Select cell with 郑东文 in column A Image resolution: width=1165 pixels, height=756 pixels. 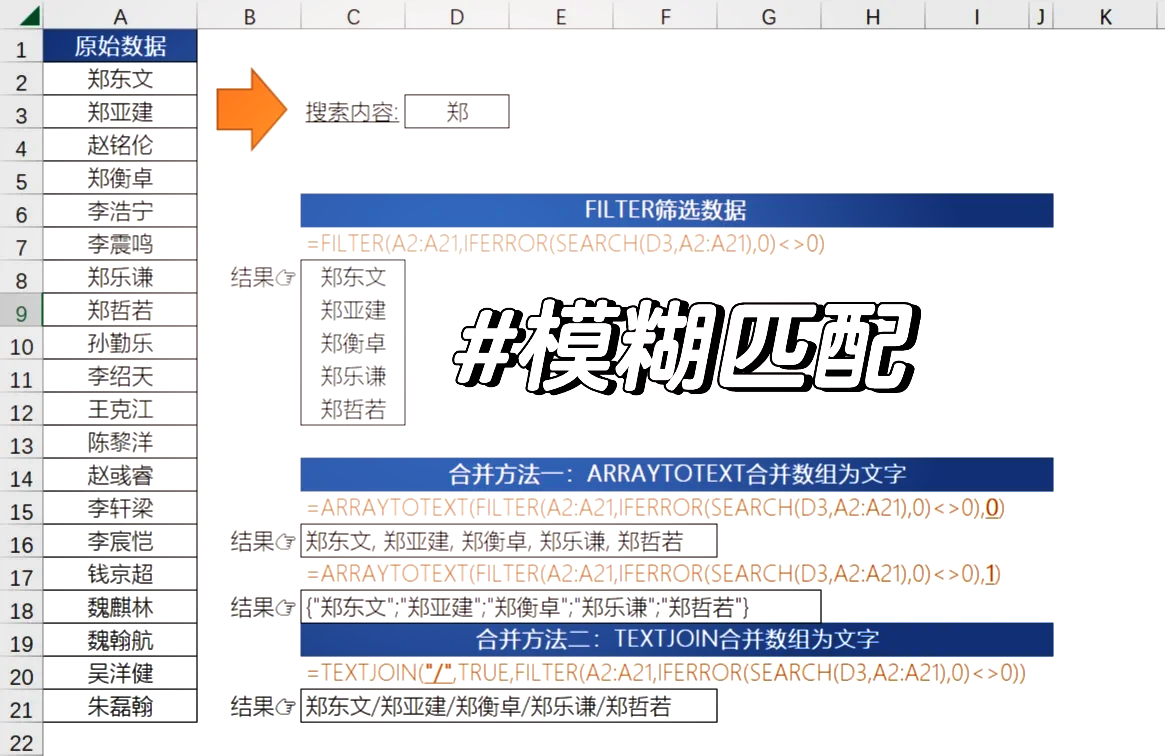(x=120, y=79)
